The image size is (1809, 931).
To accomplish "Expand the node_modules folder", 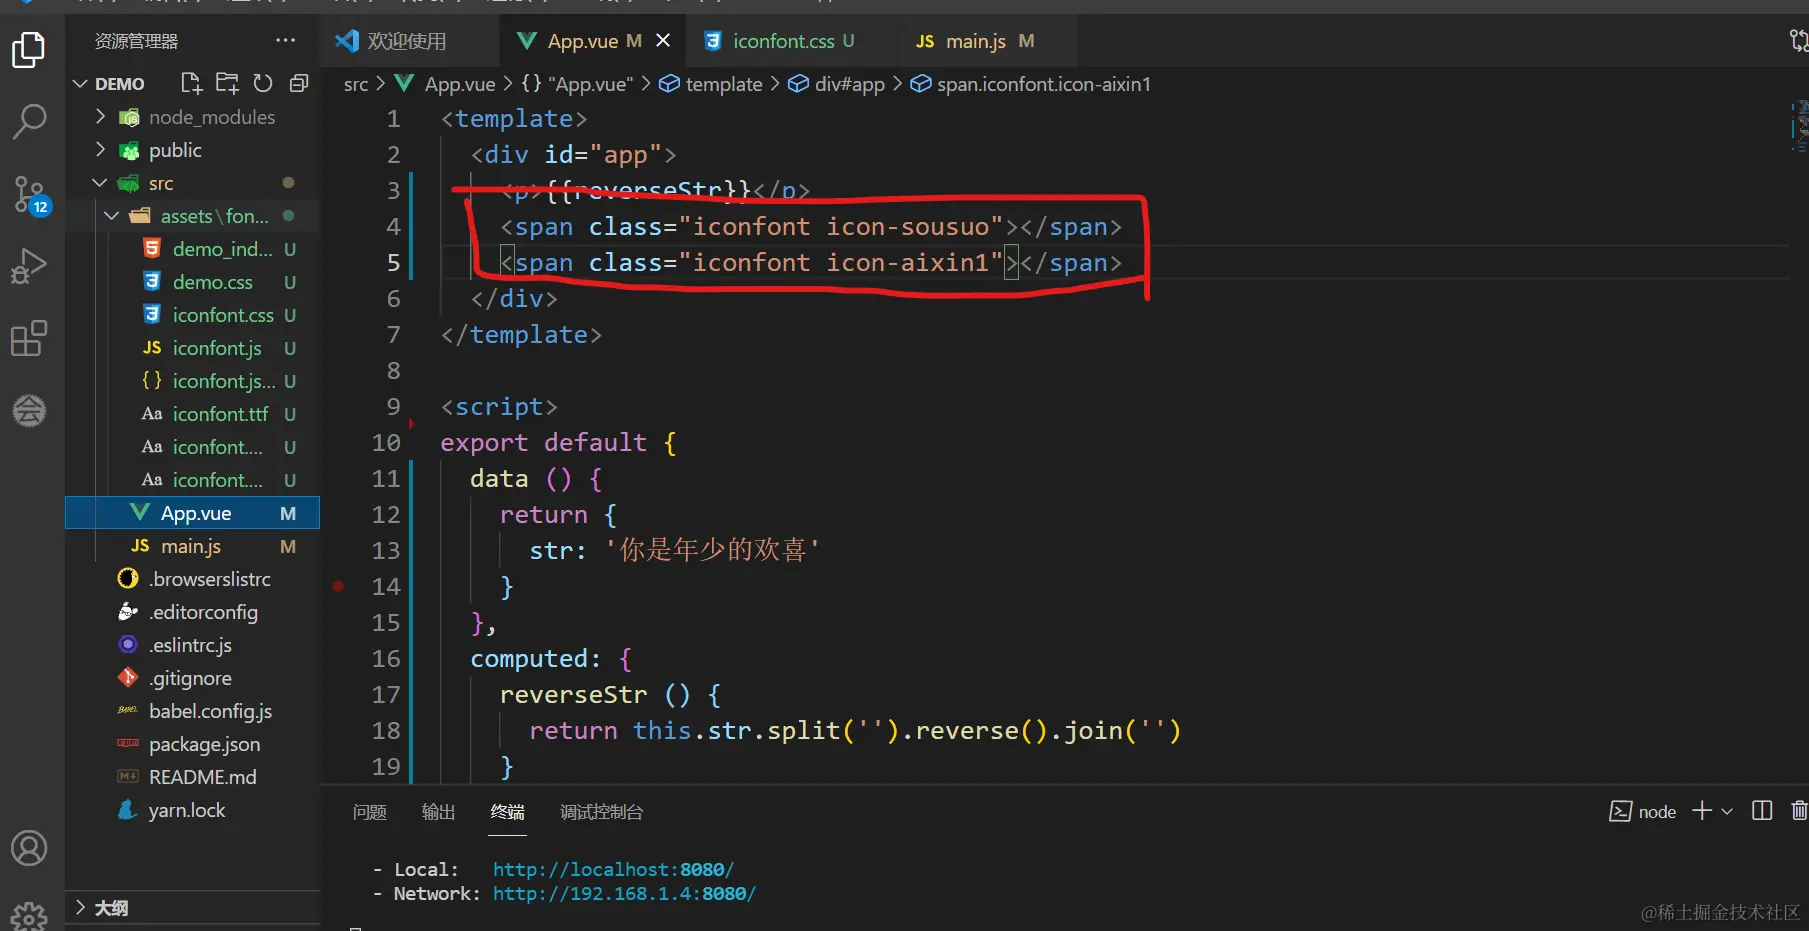I will pyautogui.click(x=100, y=117).
